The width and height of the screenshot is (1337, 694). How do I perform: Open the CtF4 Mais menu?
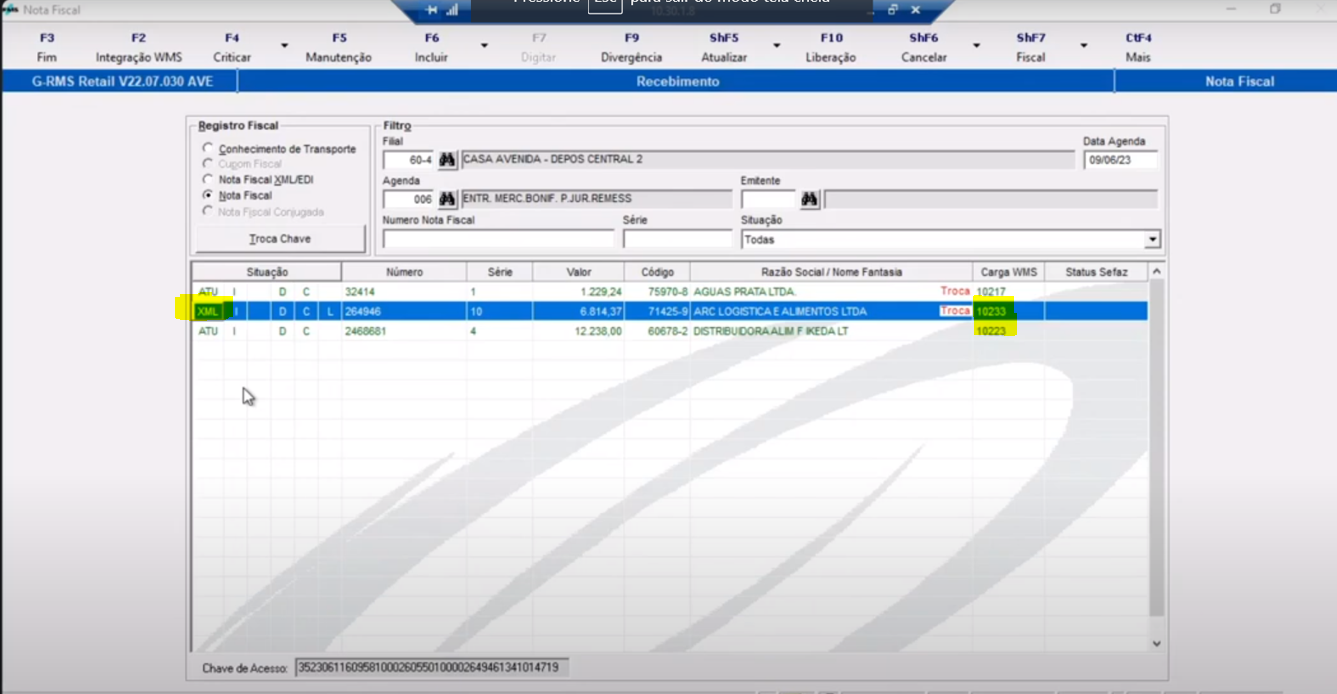[x=1138, y=48]
